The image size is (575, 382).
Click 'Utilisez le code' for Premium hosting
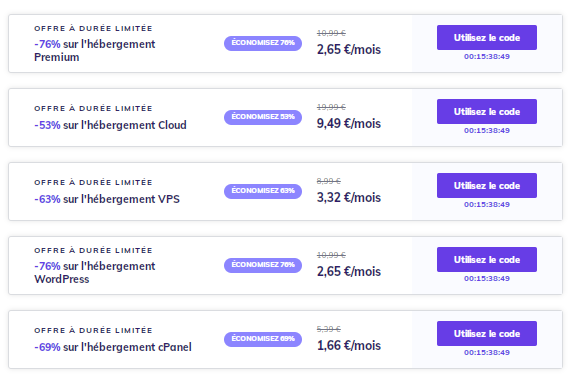[487, 37]
